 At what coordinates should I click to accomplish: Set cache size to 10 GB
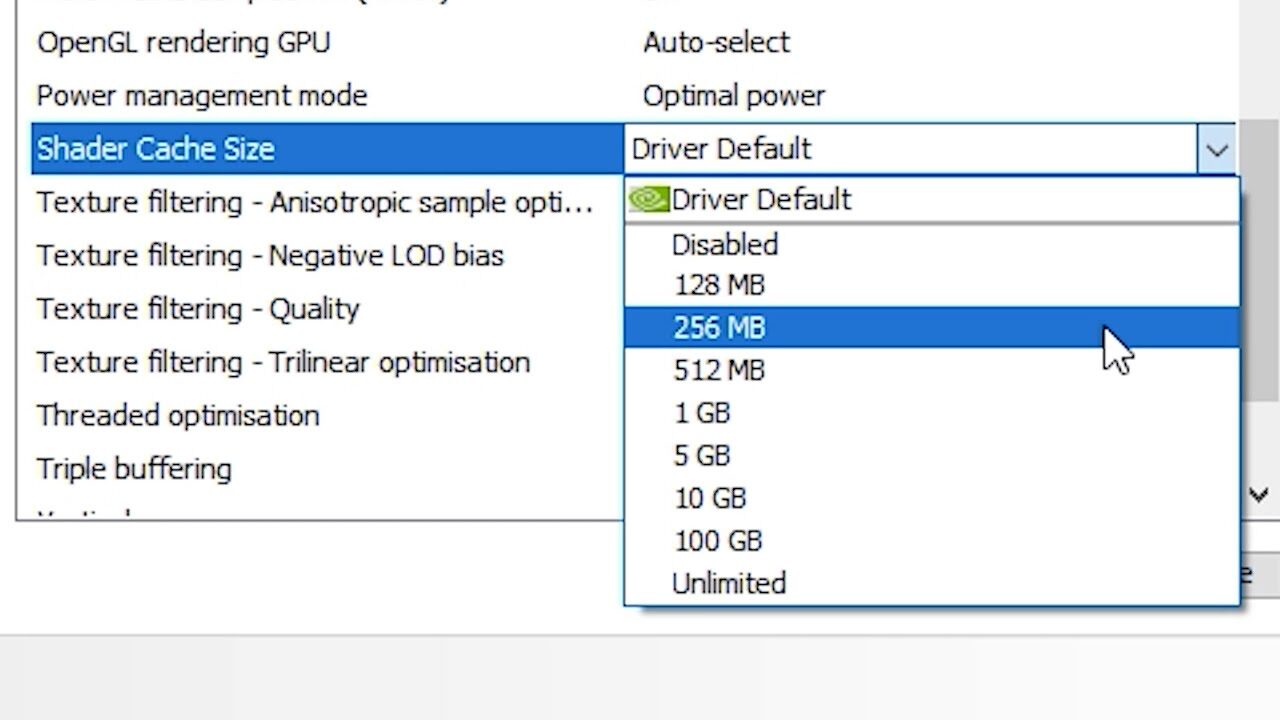pyautogui.click(x=710, y=498)
